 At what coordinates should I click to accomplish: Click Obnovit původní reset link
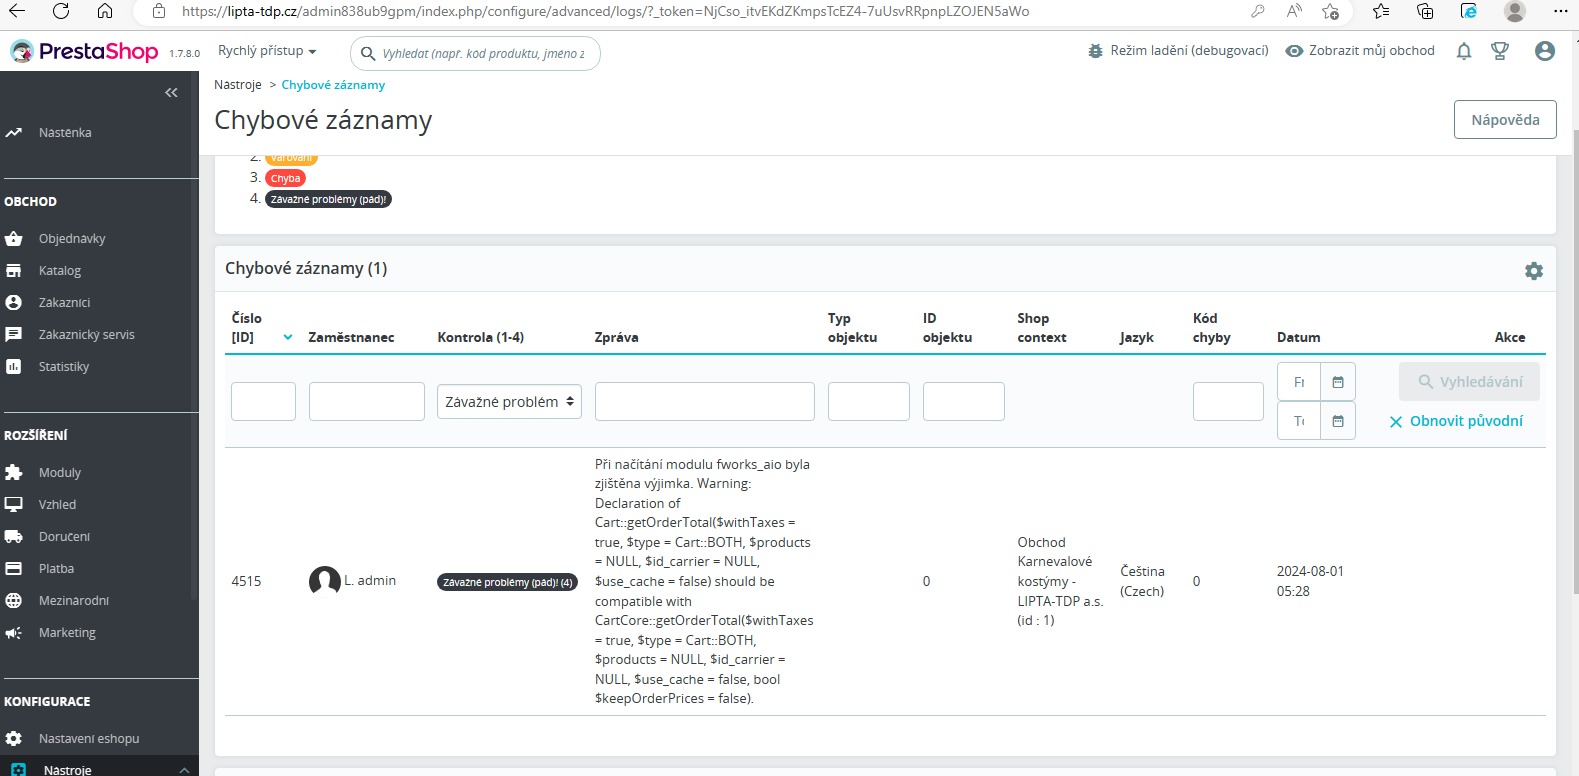[1456, 421]
